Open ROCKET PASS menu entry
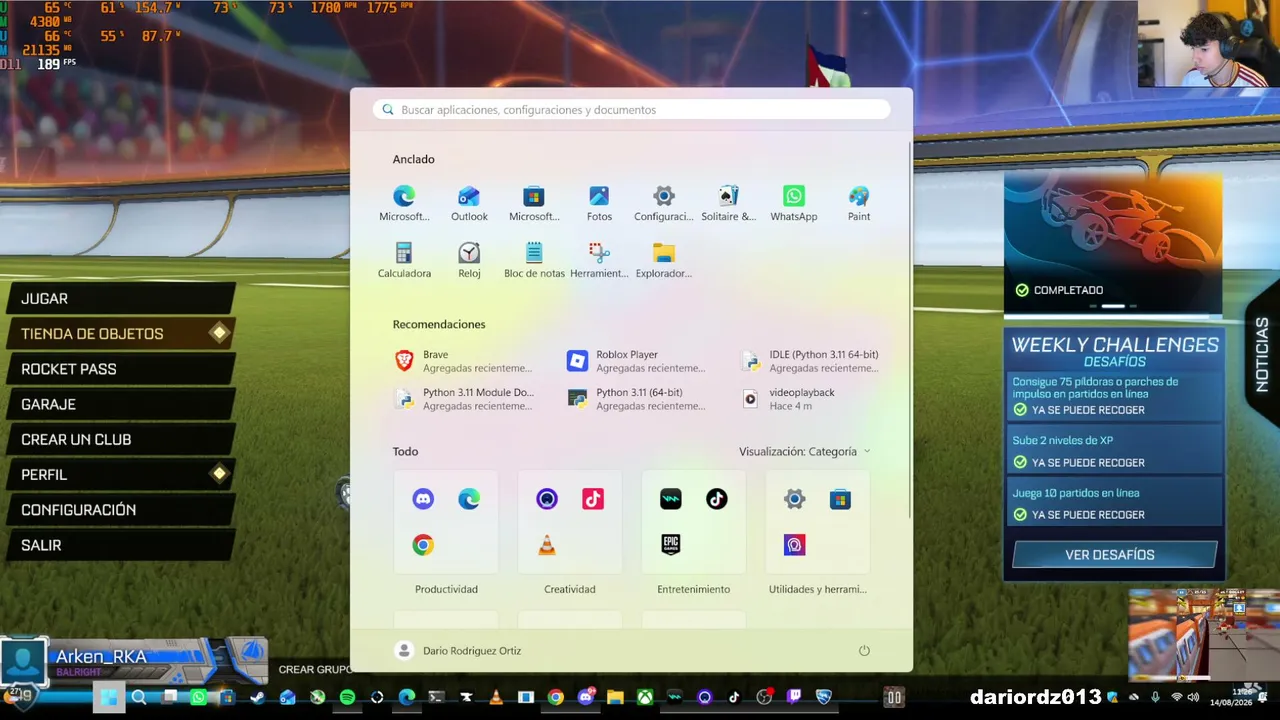The height and width of the screenshot is (720, 1280). 120,369
